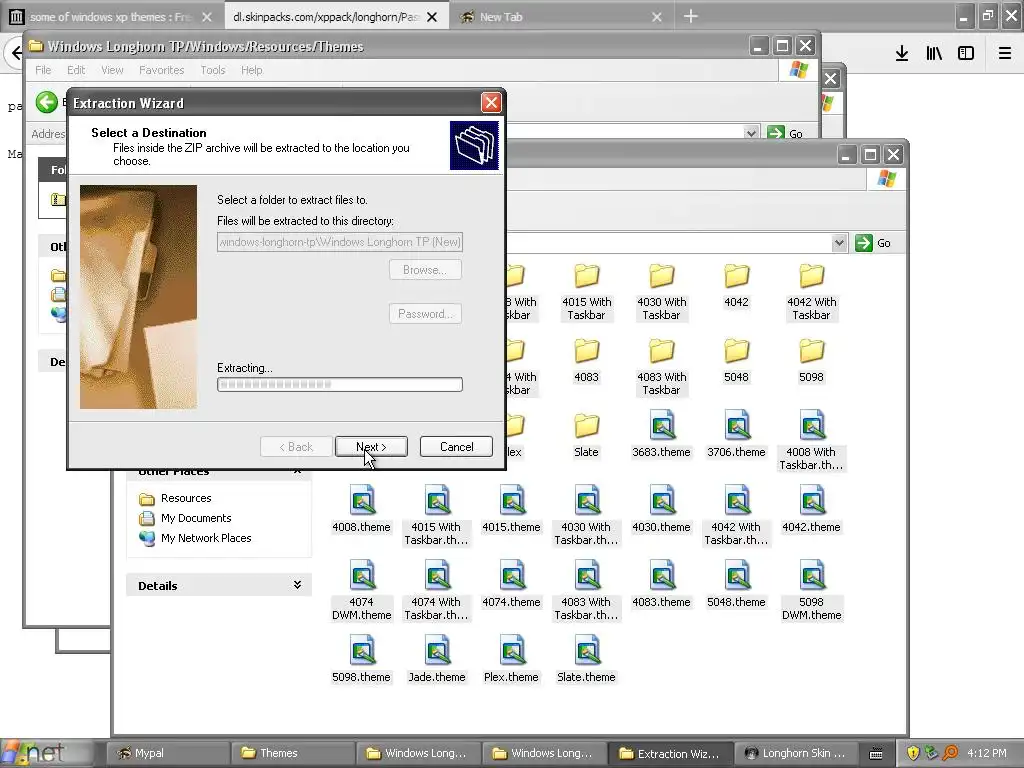The width and height of the screenshot is (1024, 768).
Task: Switch to Themes window in taskbar
Action: [x=294, y=753]
